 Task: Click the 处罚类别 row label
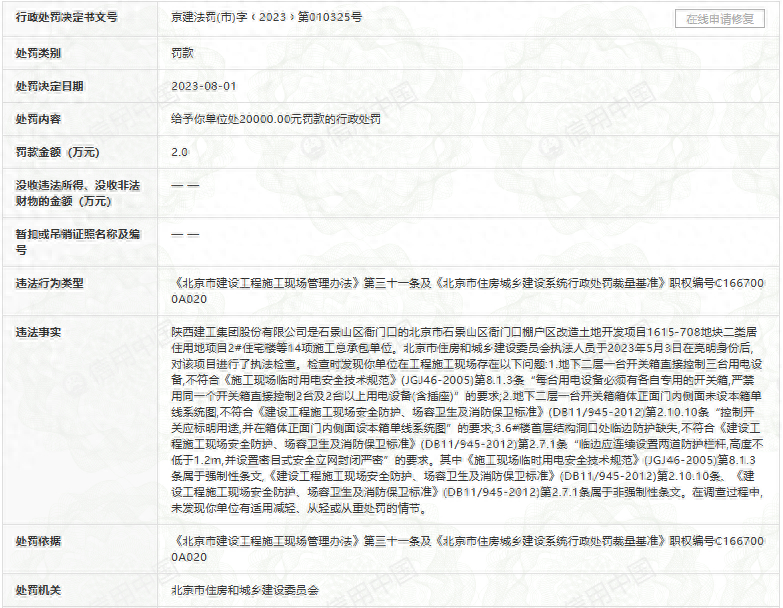[38, 53]
